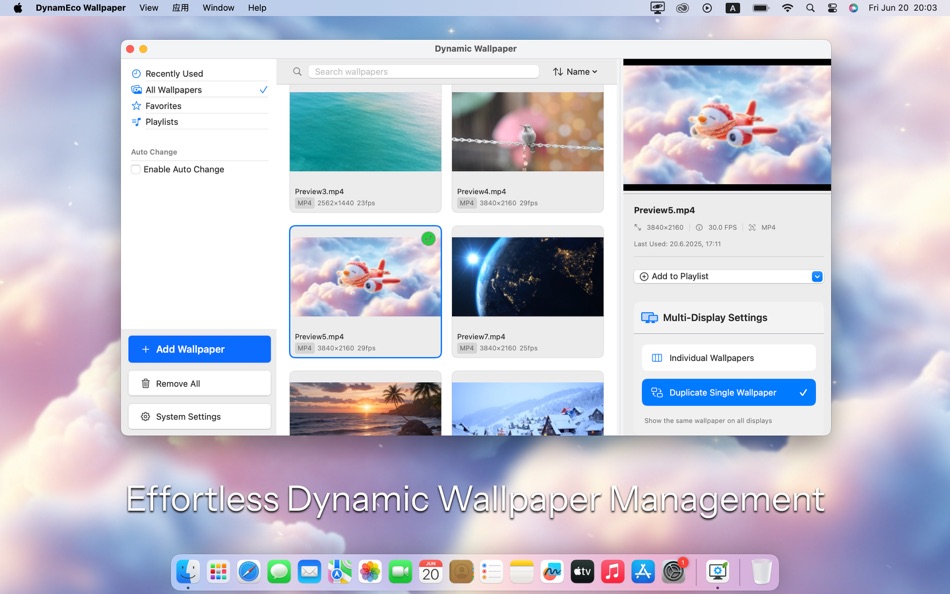Click the Creative Cloud menu bar icon
This screenshot has height=594, width=950.
[683, 8]
